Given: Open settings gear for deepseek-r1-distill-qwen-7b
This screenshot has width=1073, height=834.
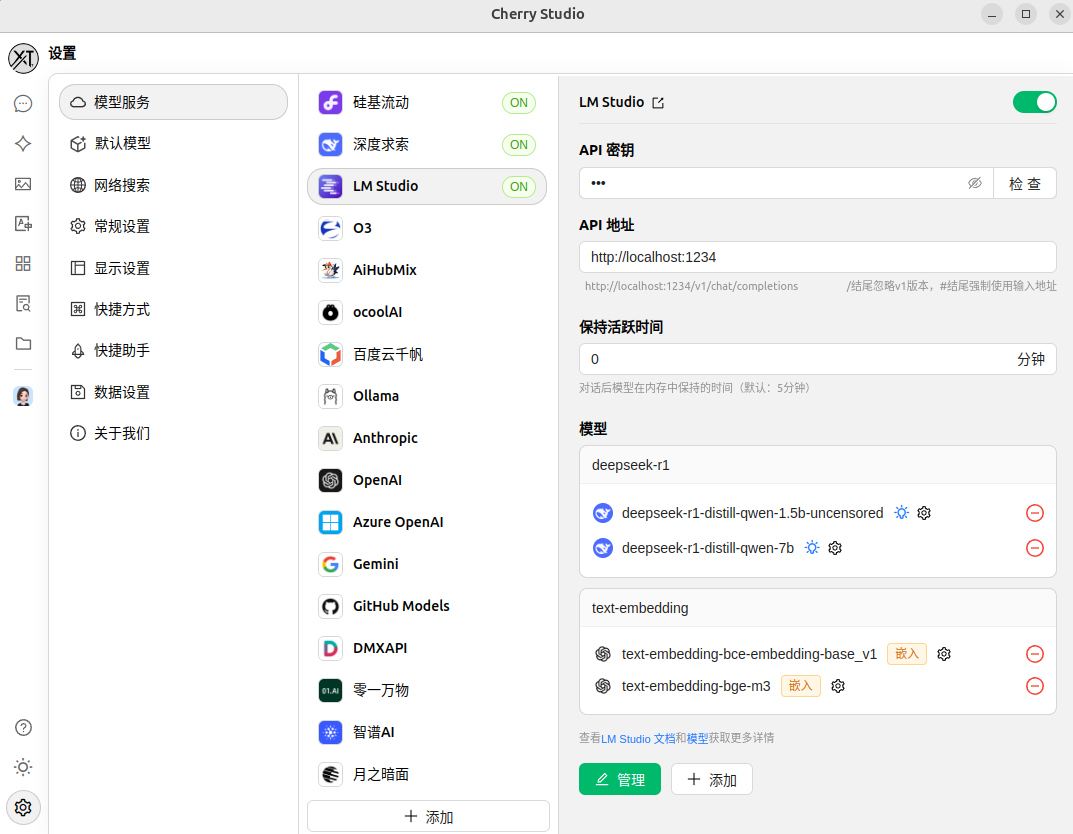Looking at the screenshot, I should tap(835, 548).
